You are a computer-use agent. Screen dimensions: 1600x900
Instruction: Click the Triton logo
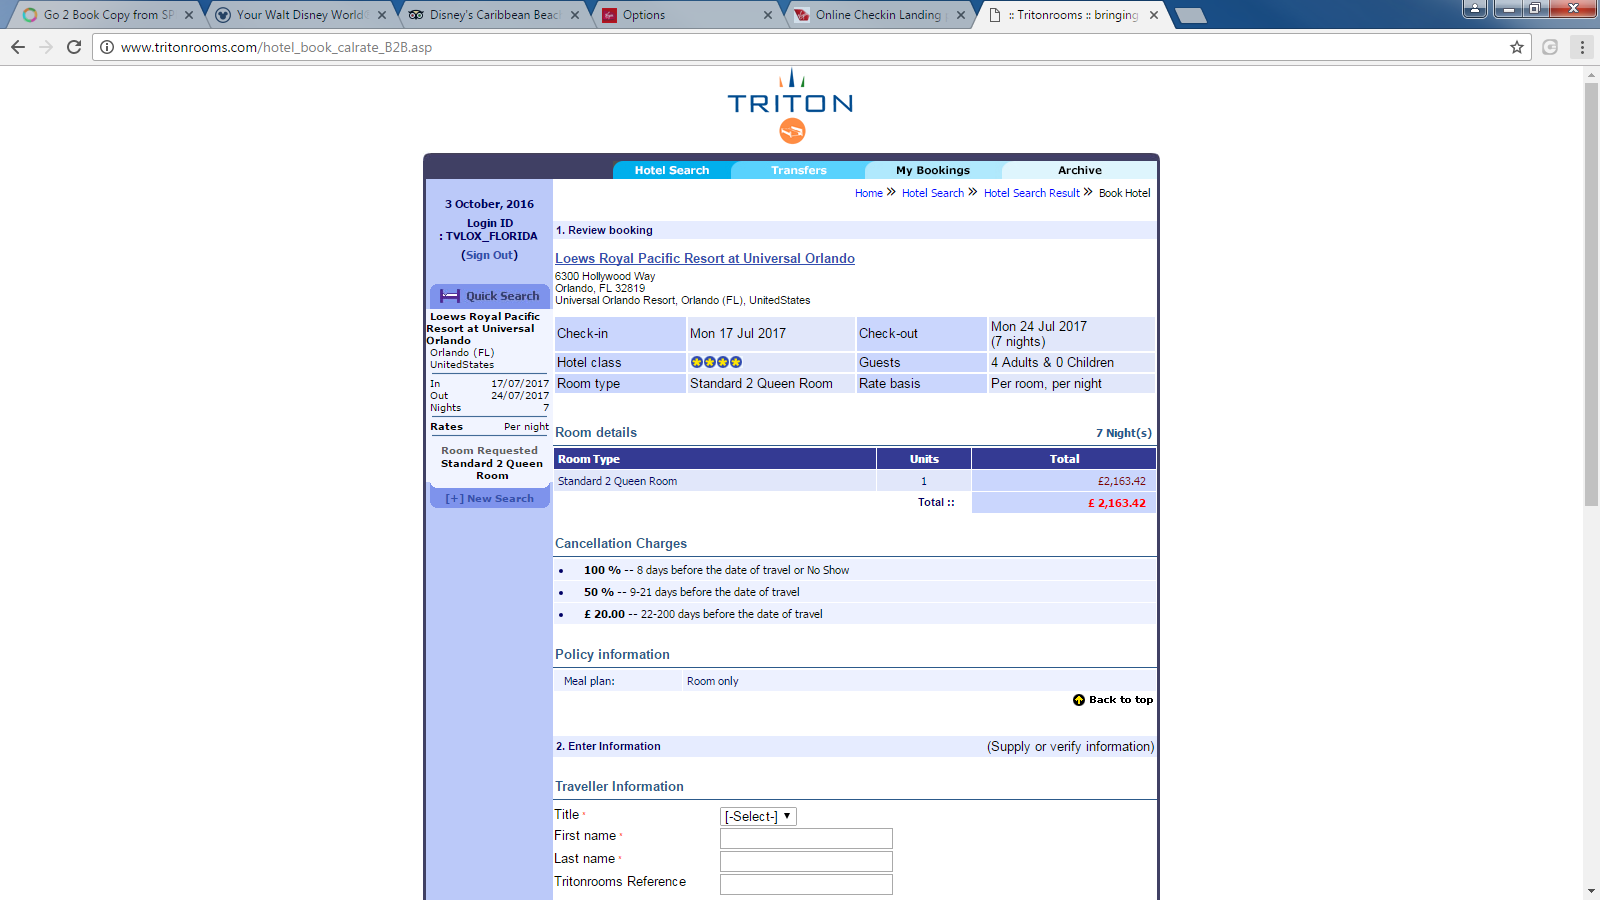pyautogui.click(x=791, y=106)
